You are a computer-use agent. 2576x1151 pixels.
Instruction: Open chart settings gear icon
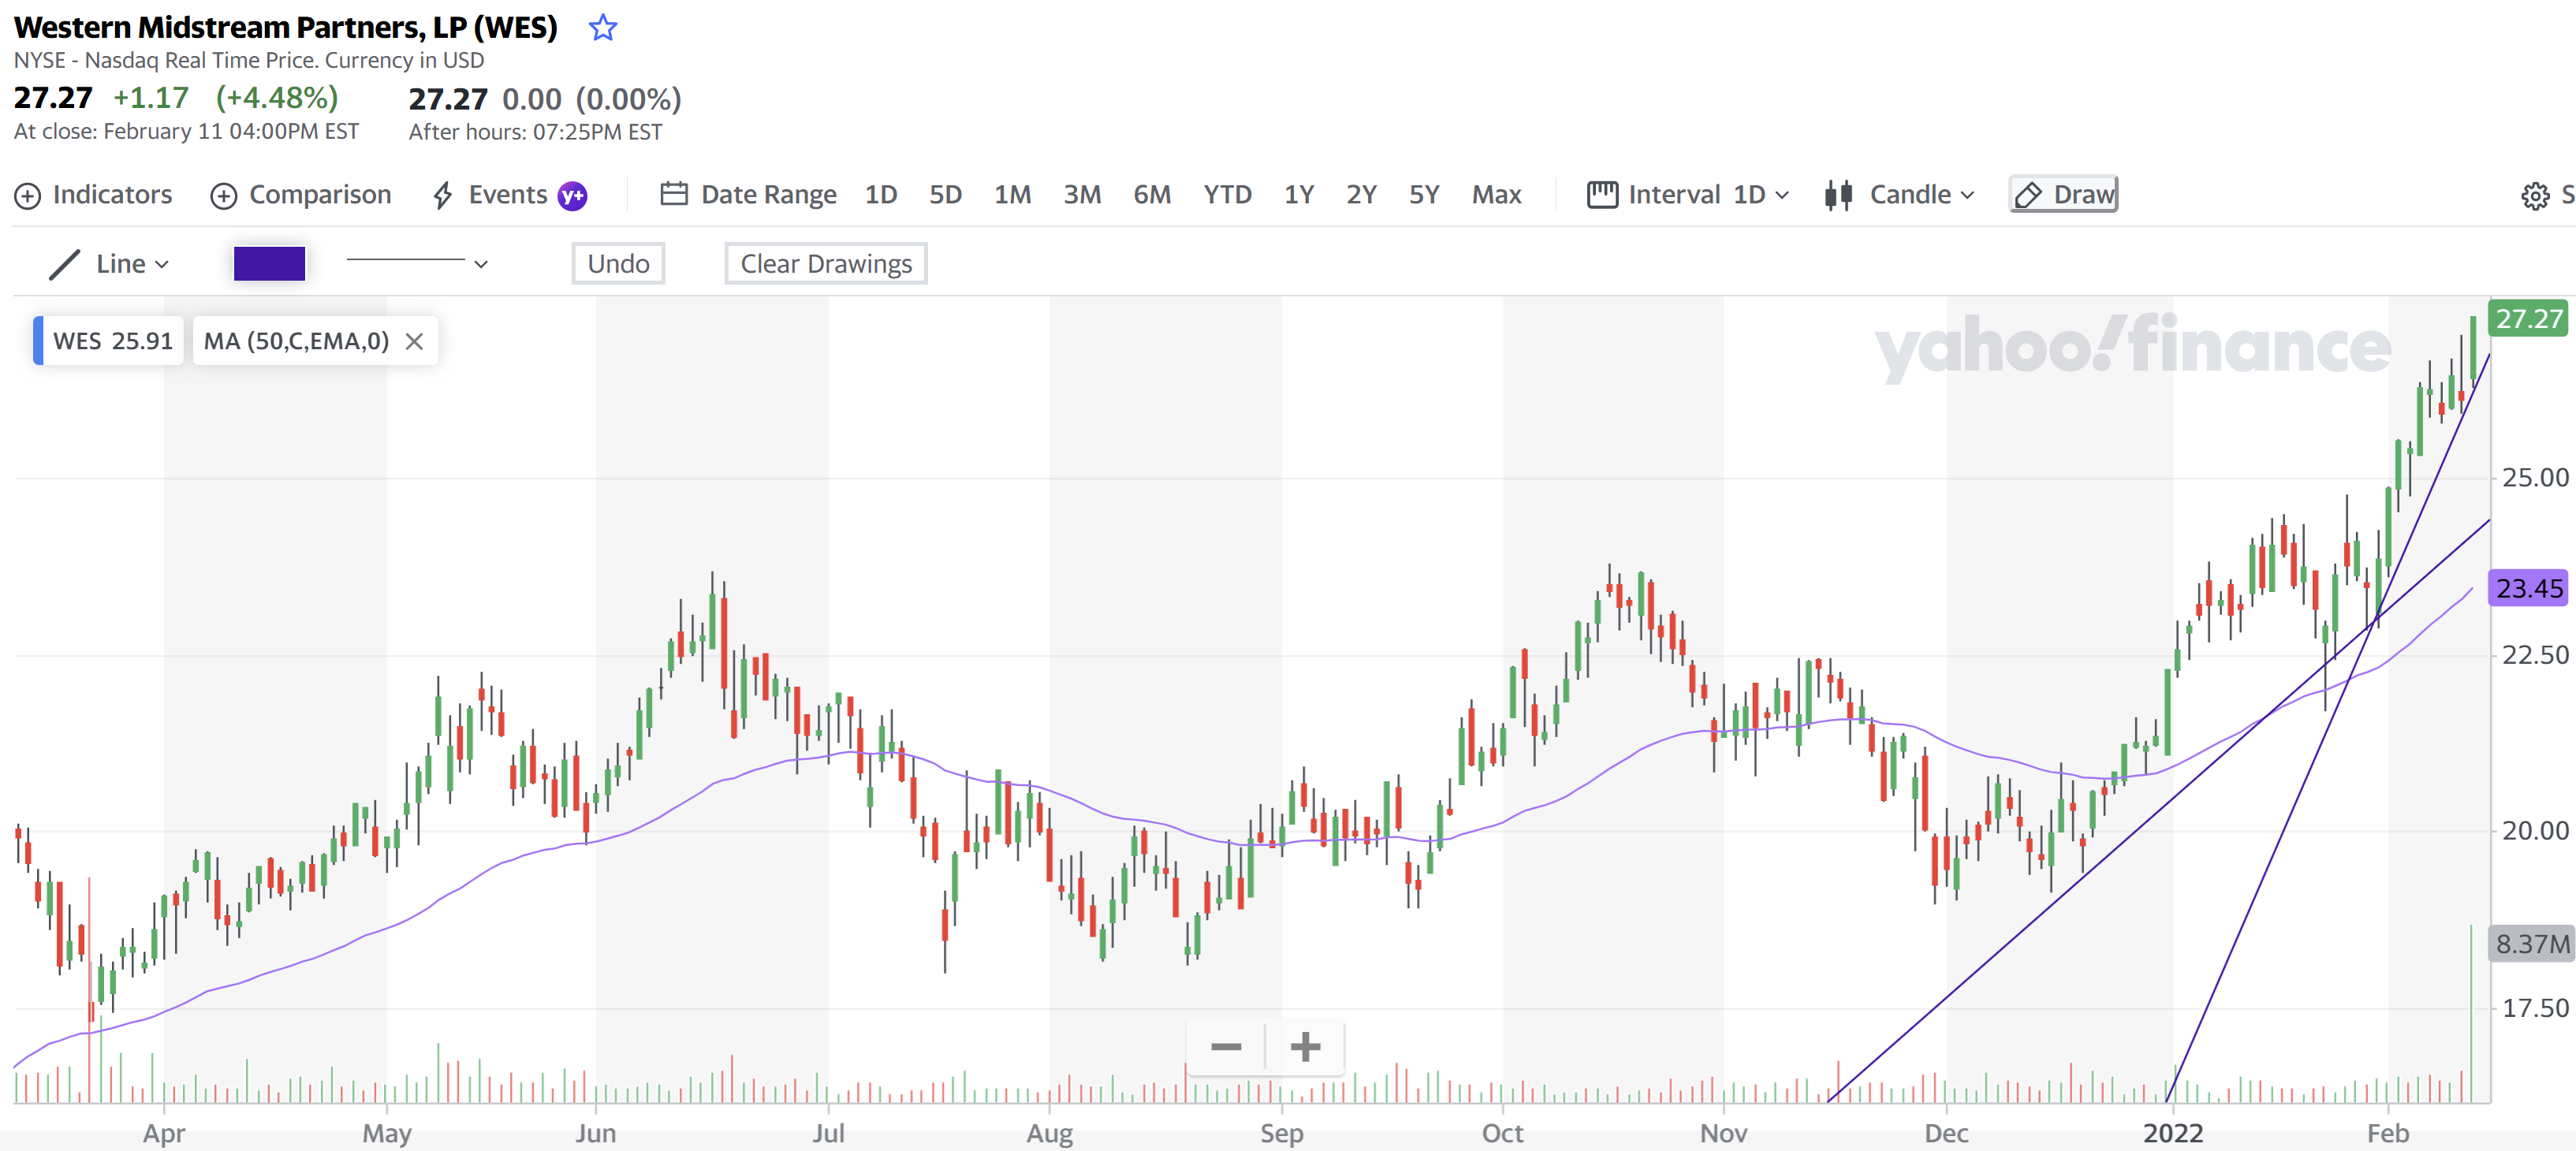coord(2535,196)
